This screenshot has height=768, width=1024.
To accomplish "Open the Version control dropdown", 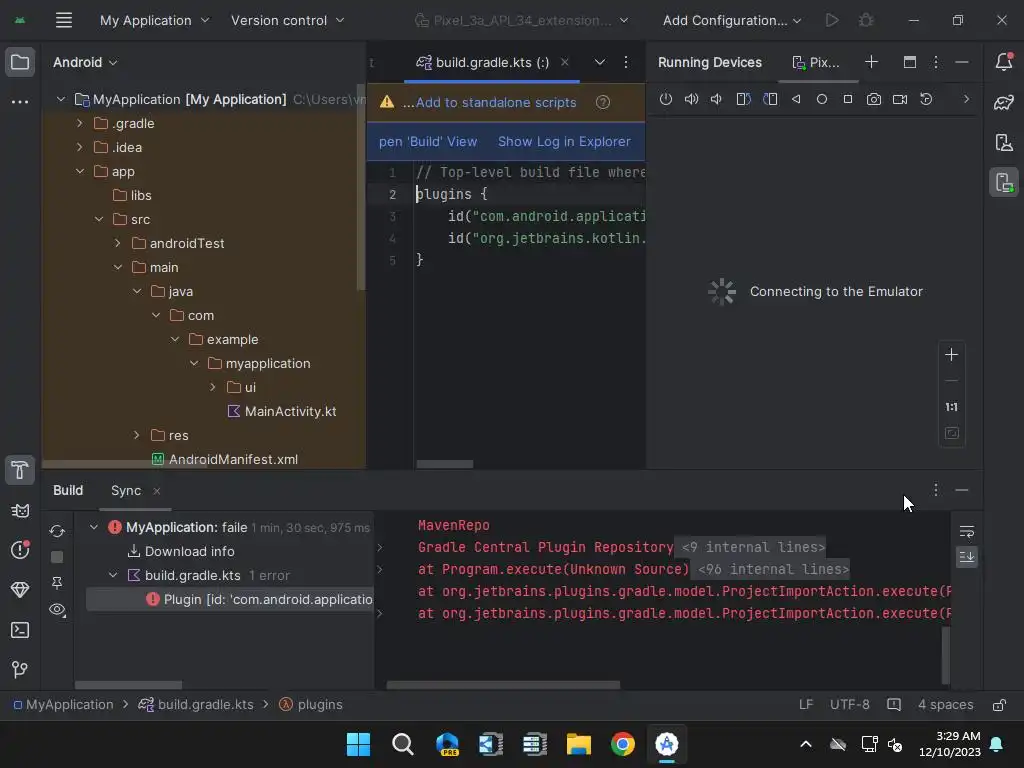I will pos(287,20).
